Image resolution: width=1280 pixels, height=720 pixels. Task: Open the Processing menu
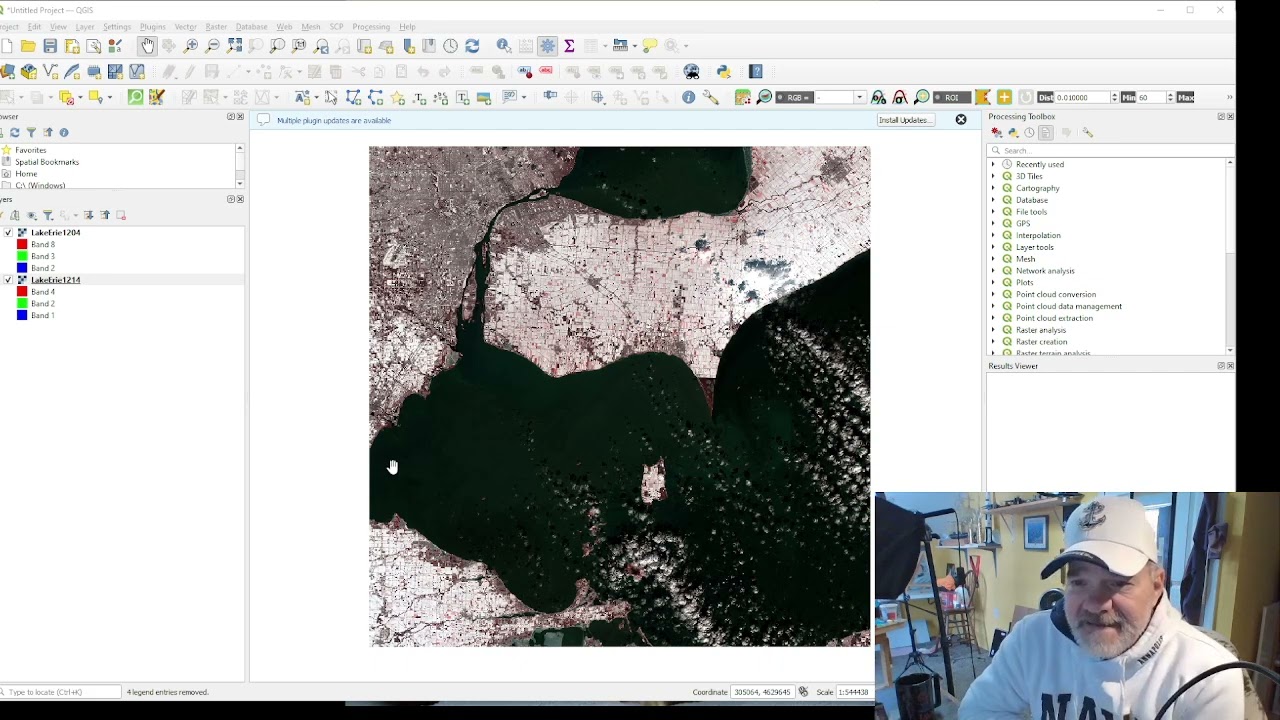pyautogui.click(x=371, y=27)
